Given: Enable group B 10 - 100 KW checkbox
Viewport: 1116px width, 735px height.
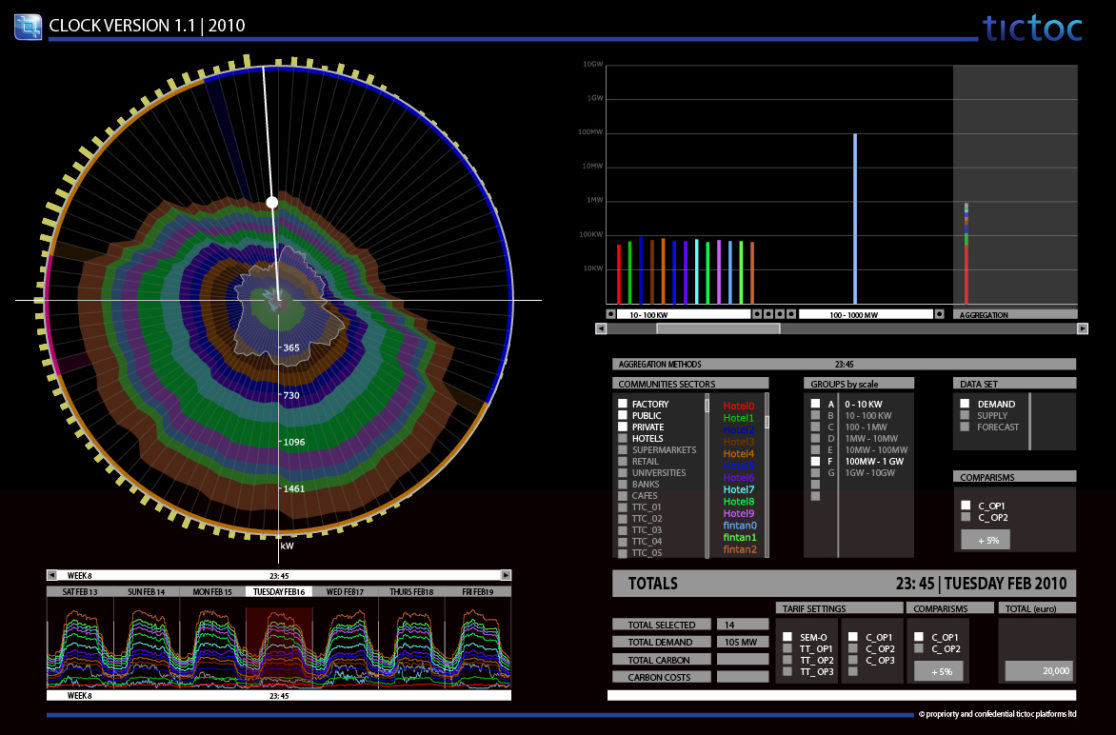Looking at the screenshot, I should (815, 416).
